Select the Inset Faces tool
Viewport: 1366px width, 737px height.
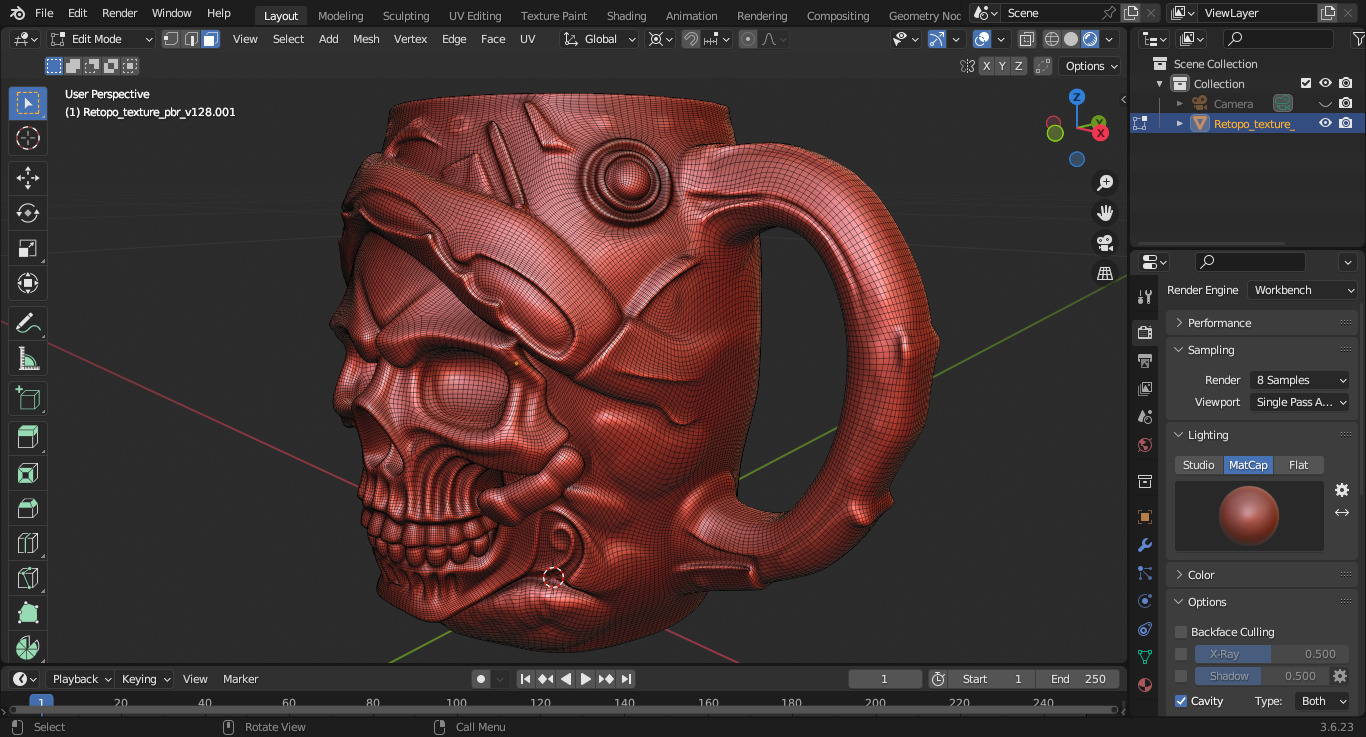point(28,472)
